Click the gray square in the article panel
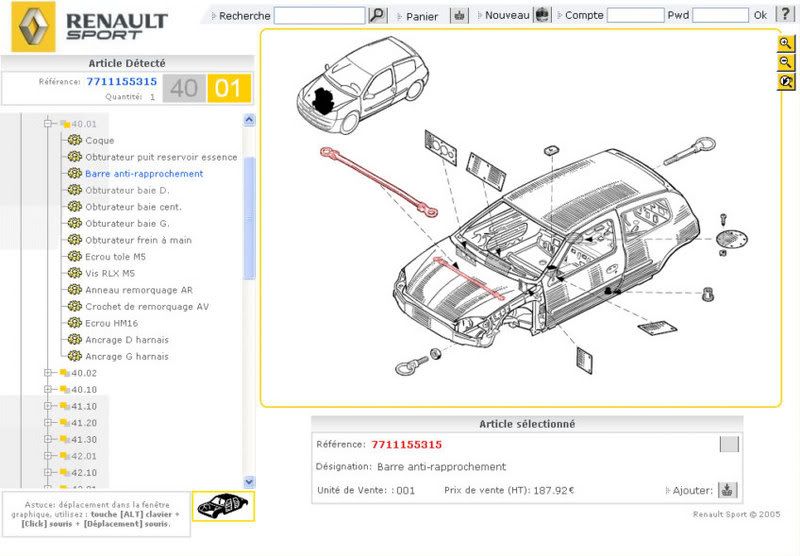The image size is (800, 556). pos(729,444)
